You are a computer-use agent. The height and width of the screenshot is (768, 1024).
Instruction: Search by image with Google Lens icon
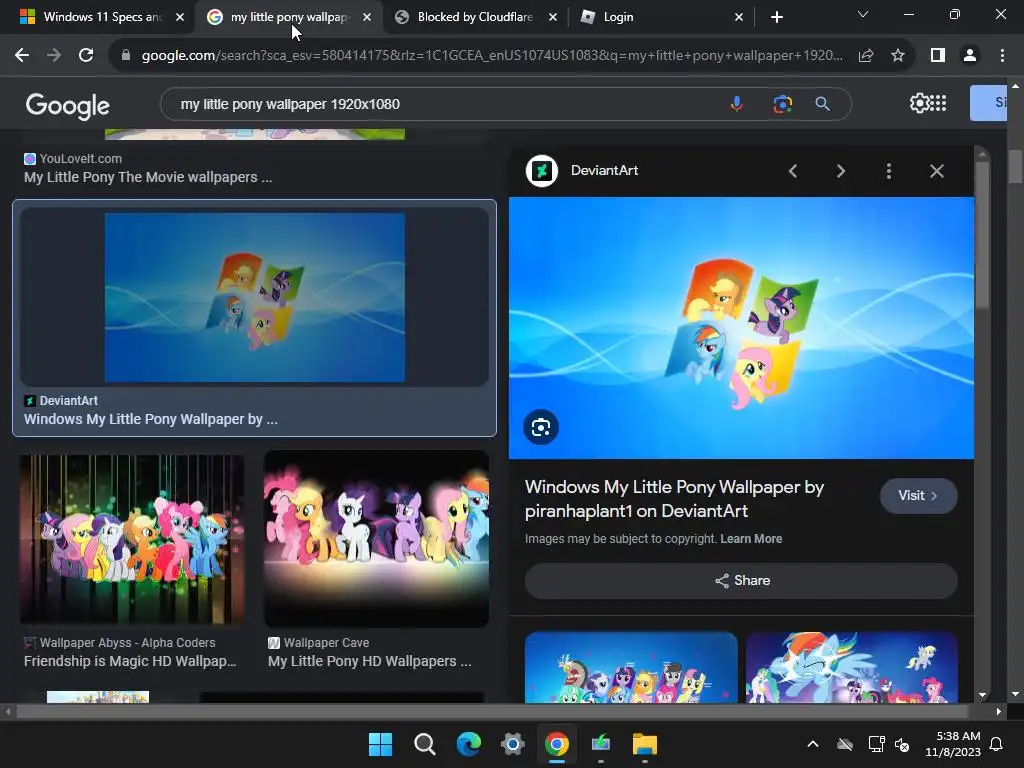782,104
